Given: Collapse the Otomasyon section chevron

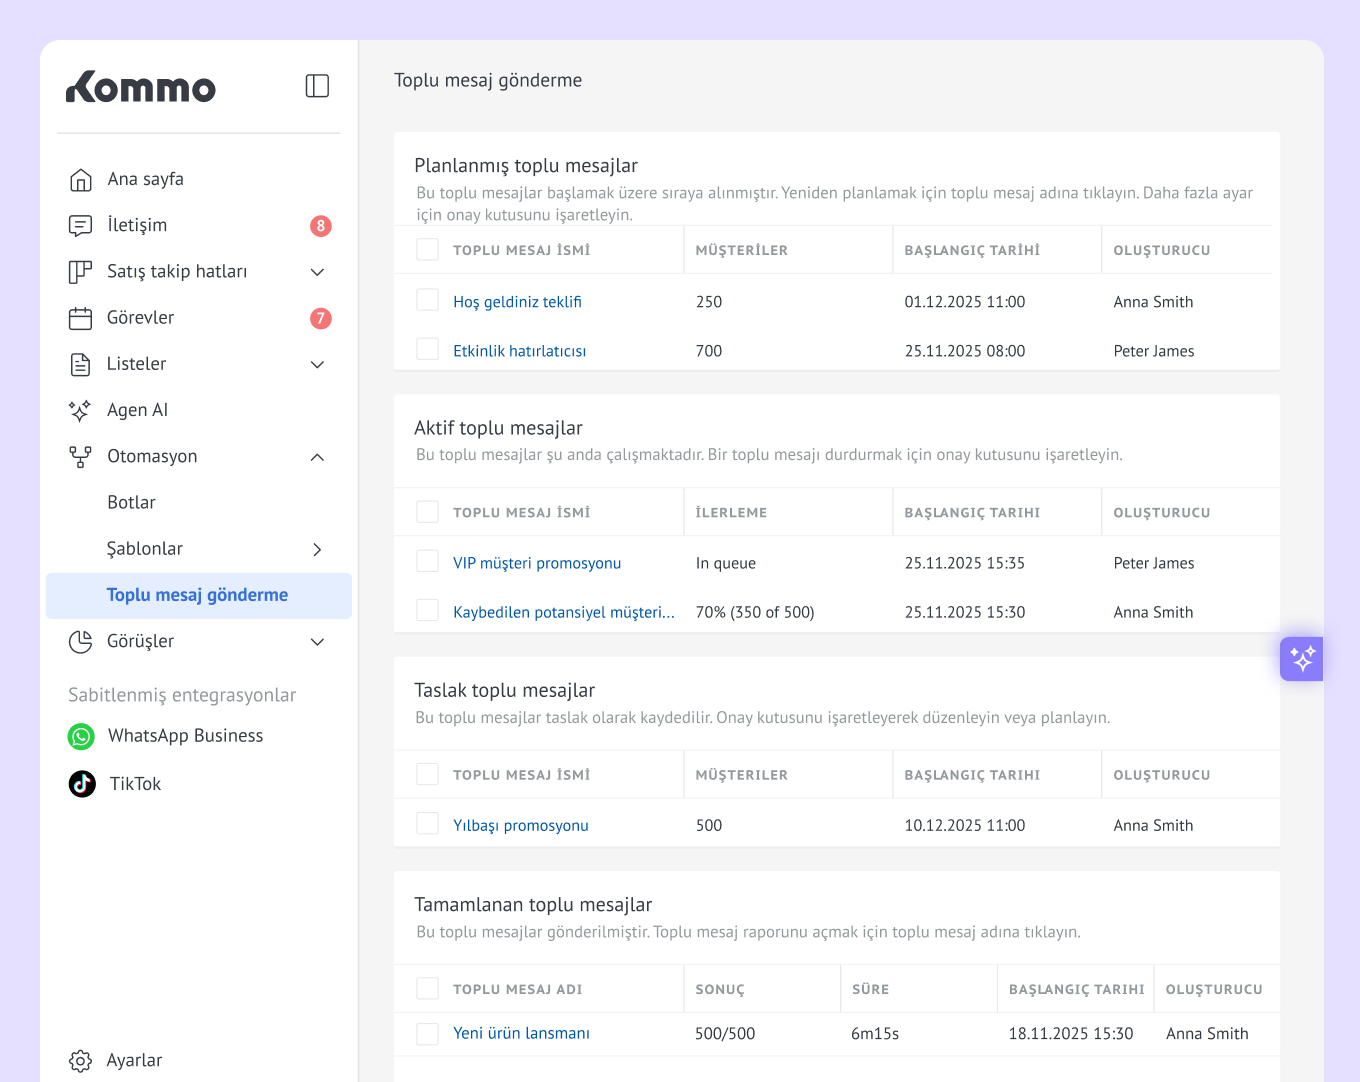Looking at the screenshot, I should point(317,457).
